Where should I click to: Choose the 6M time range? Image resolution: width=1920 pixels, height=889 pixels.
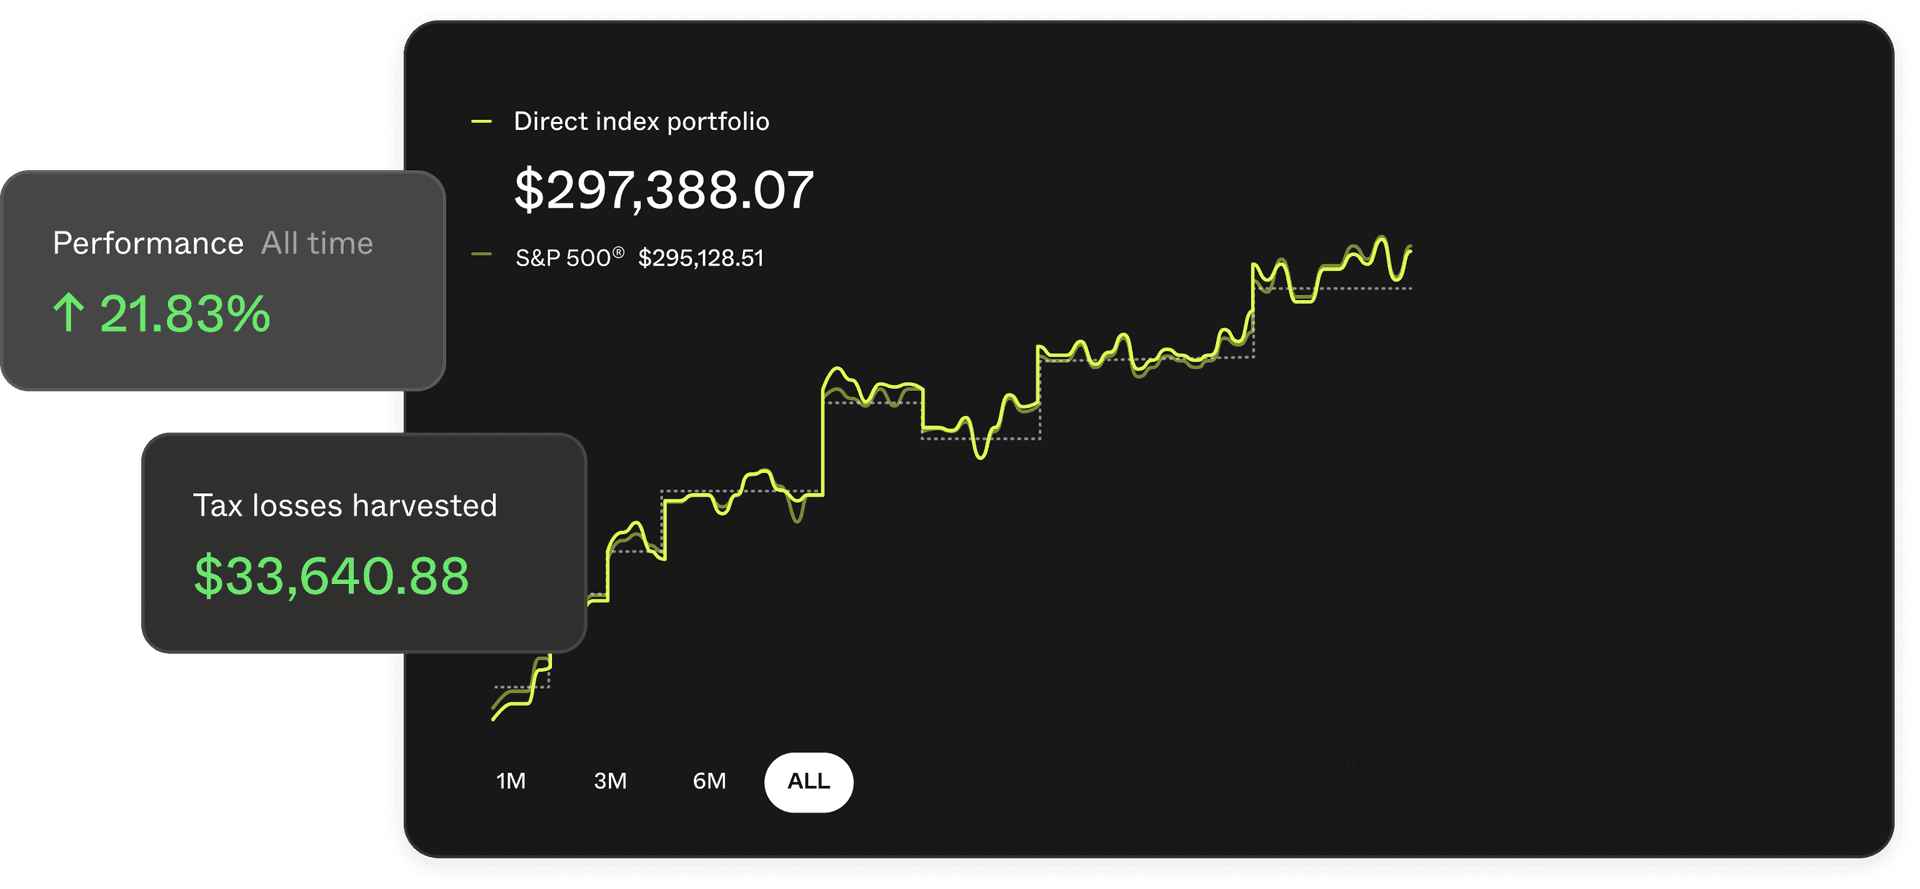coord(709,781)
